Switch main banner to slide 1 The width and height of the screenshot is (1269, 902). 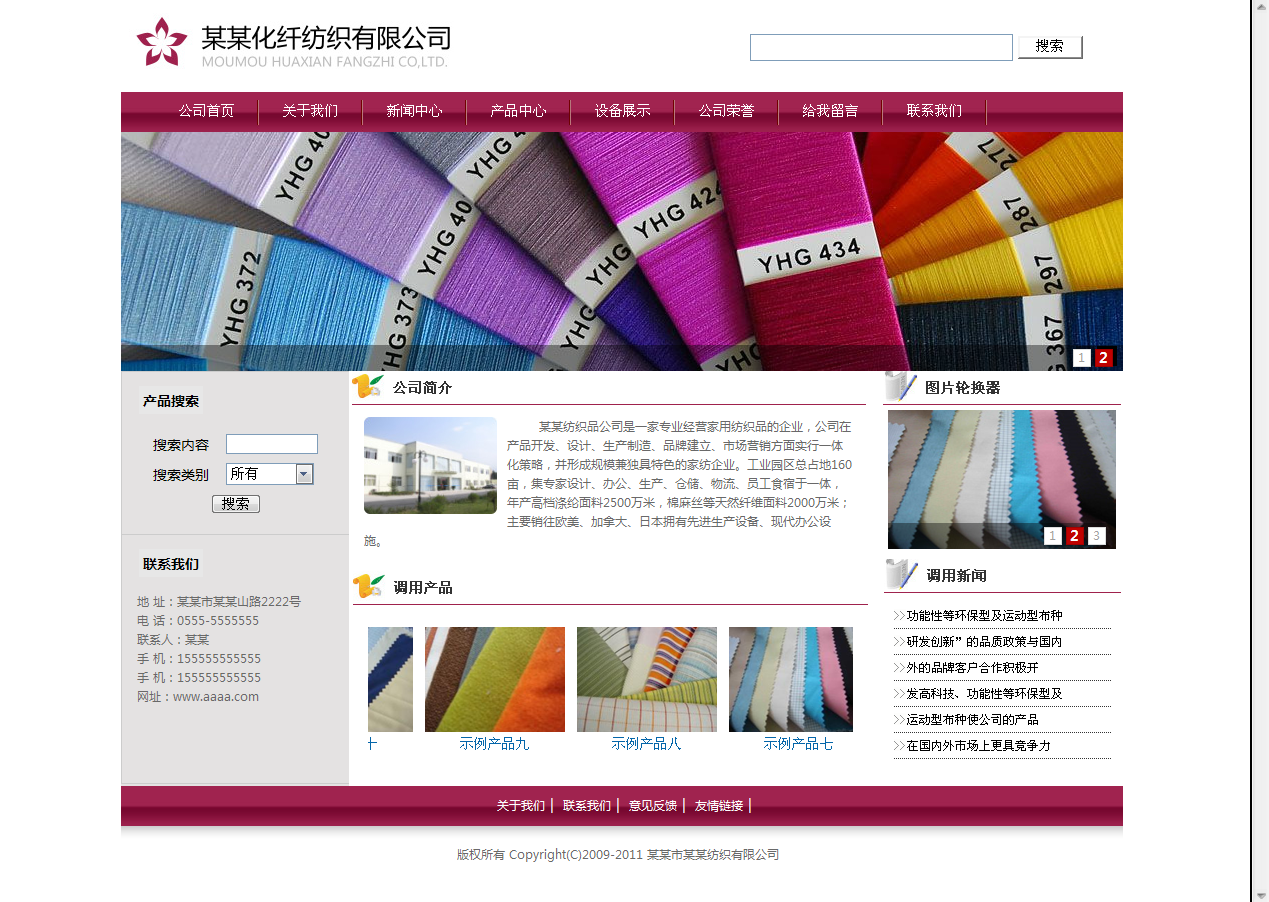point(1081,358)
